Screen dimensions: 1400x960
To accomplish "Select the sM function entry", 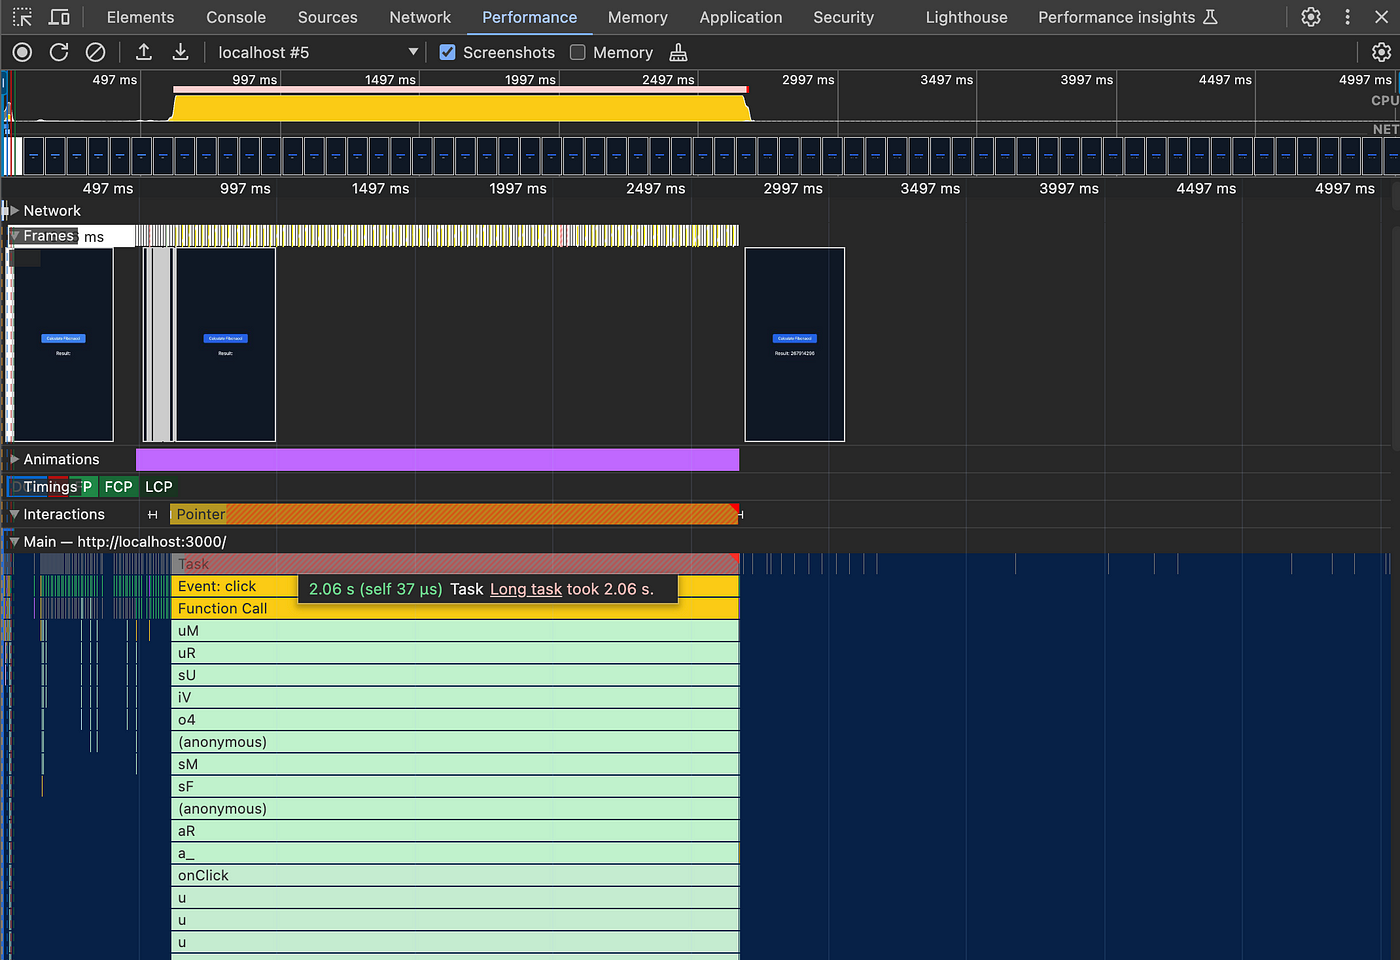I will point(455,764).
